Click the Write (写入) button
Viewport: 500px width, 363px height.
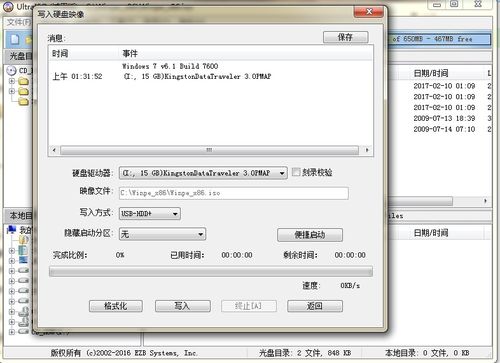click(183, 306)
